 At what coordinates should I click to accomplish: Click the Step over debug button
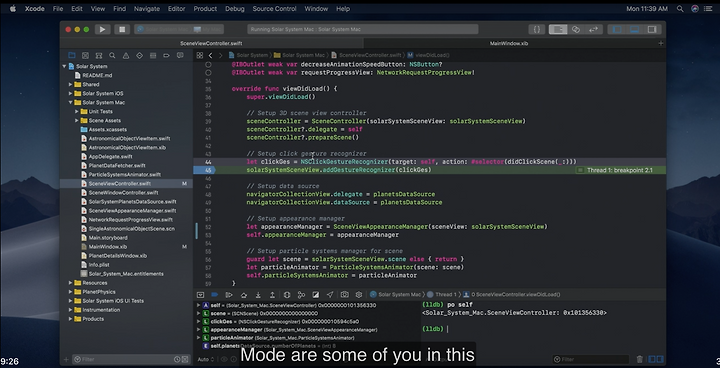tap(243, 294)
